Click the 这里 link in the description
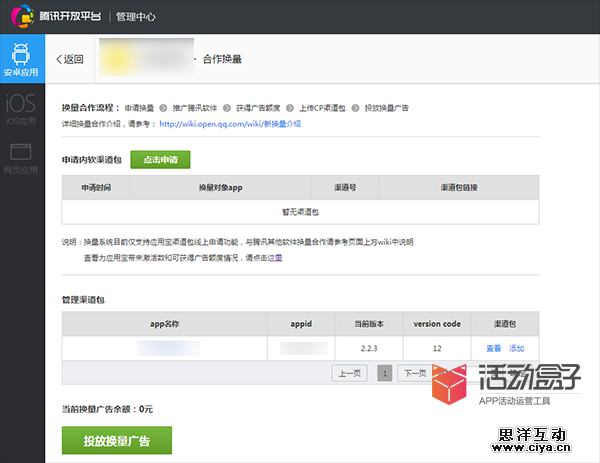Screen dimensions: 600x463 [x=274, y=257]
